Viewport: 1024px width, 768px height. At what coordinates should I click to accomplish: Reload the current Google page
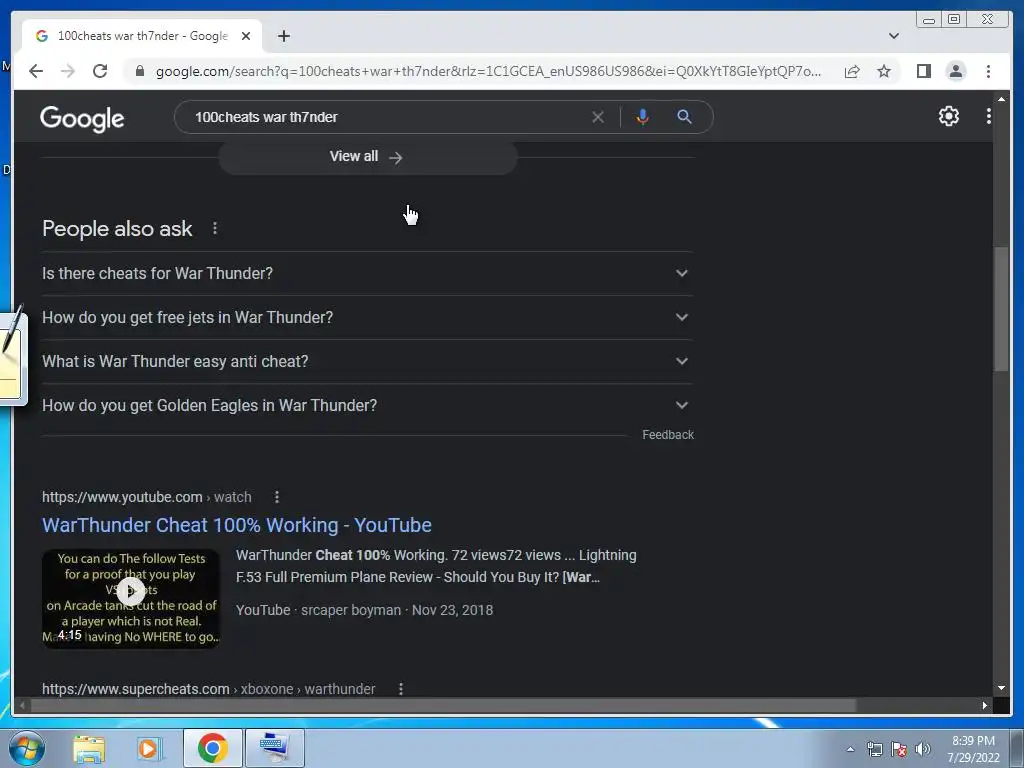click(100, 71)
